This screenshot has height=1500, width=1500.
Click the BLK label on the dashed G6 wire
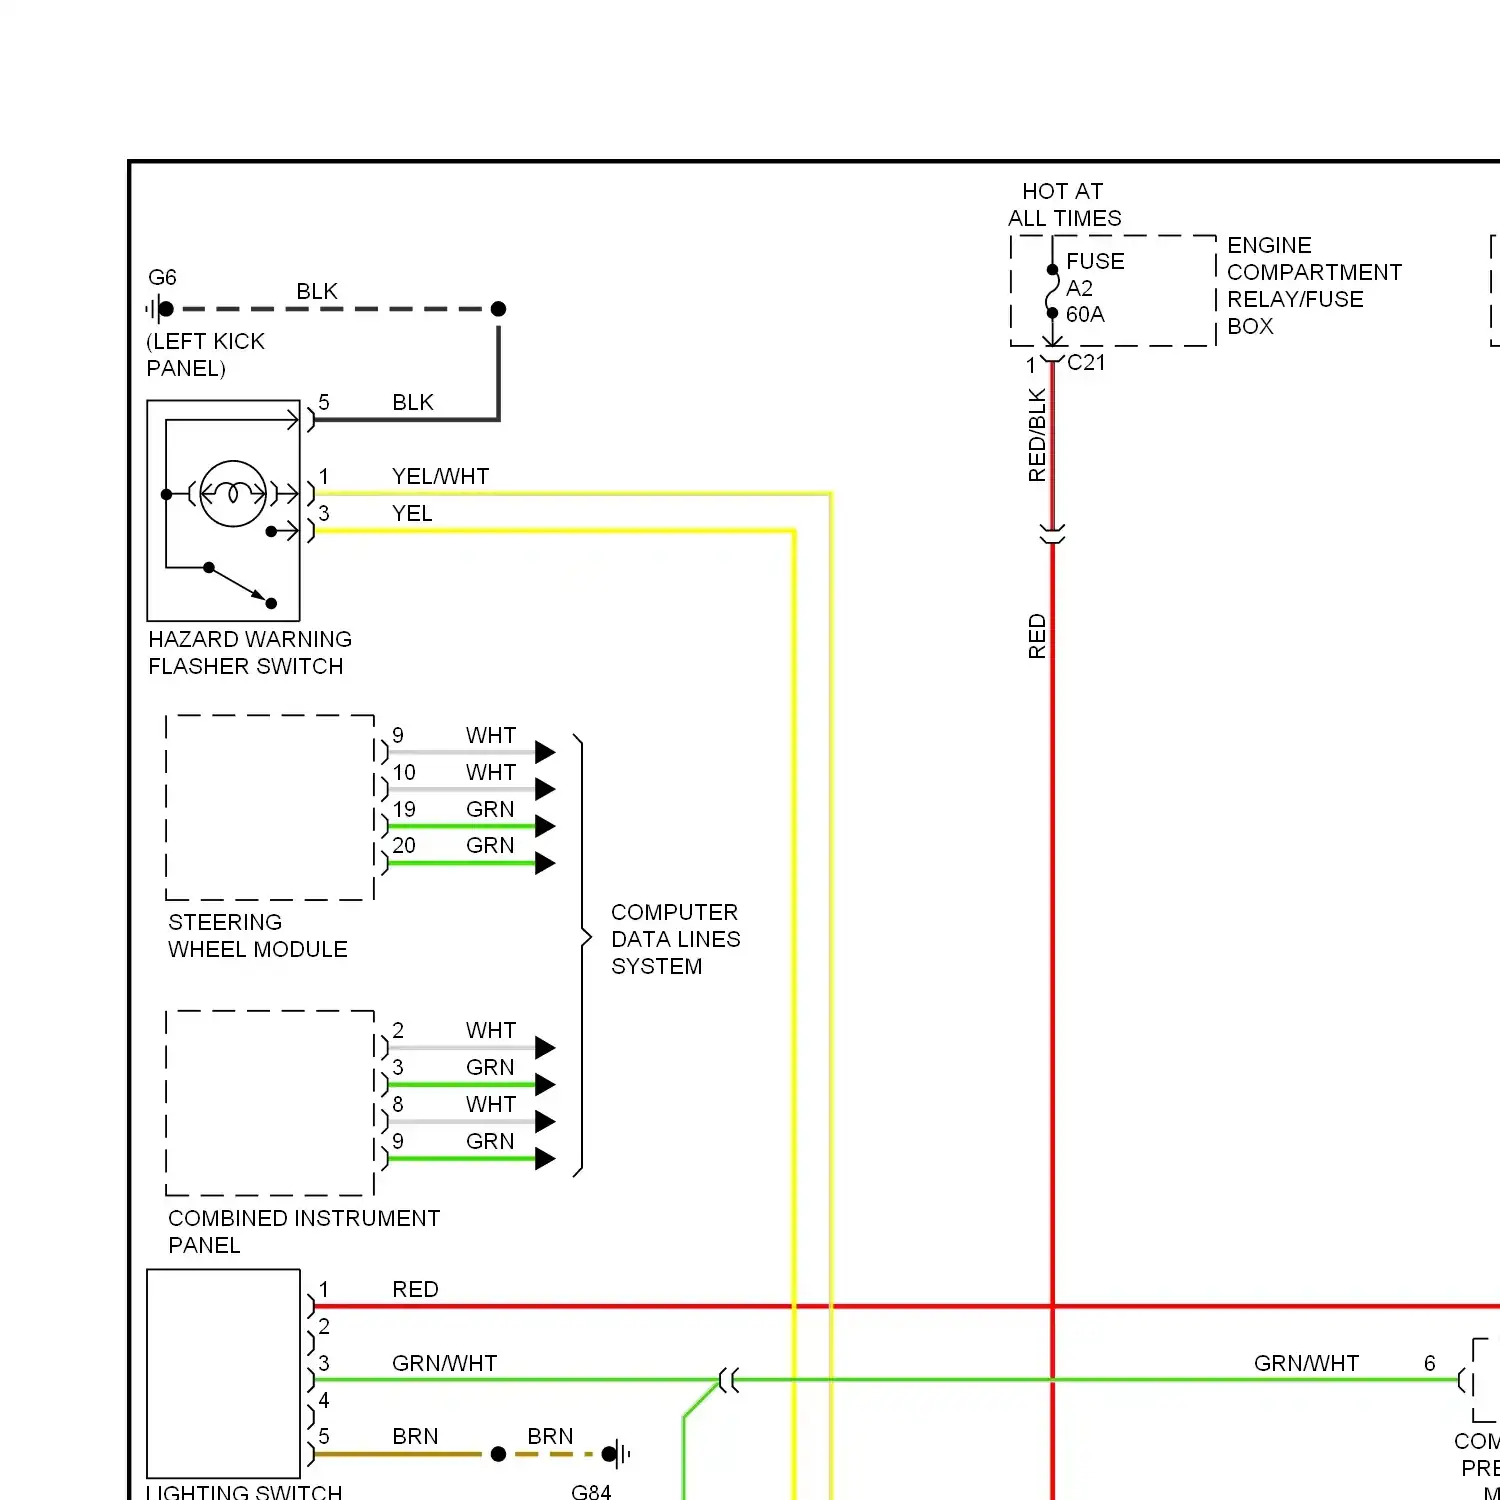point(317,291)
